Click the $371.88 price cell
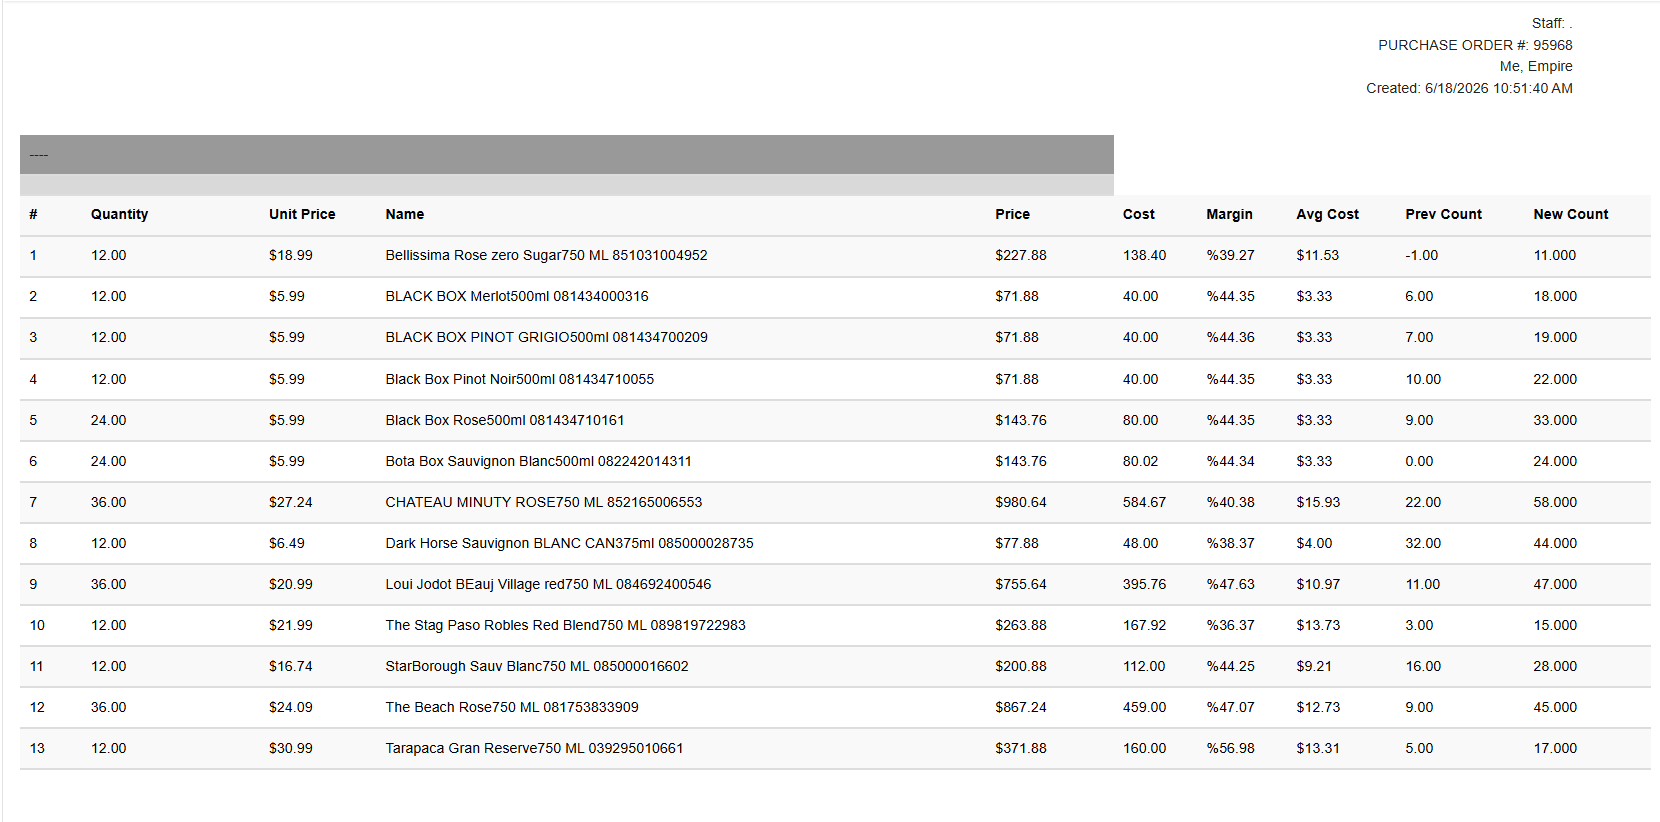Viewport: 1660px width, 822px height. pos(1021,748)
